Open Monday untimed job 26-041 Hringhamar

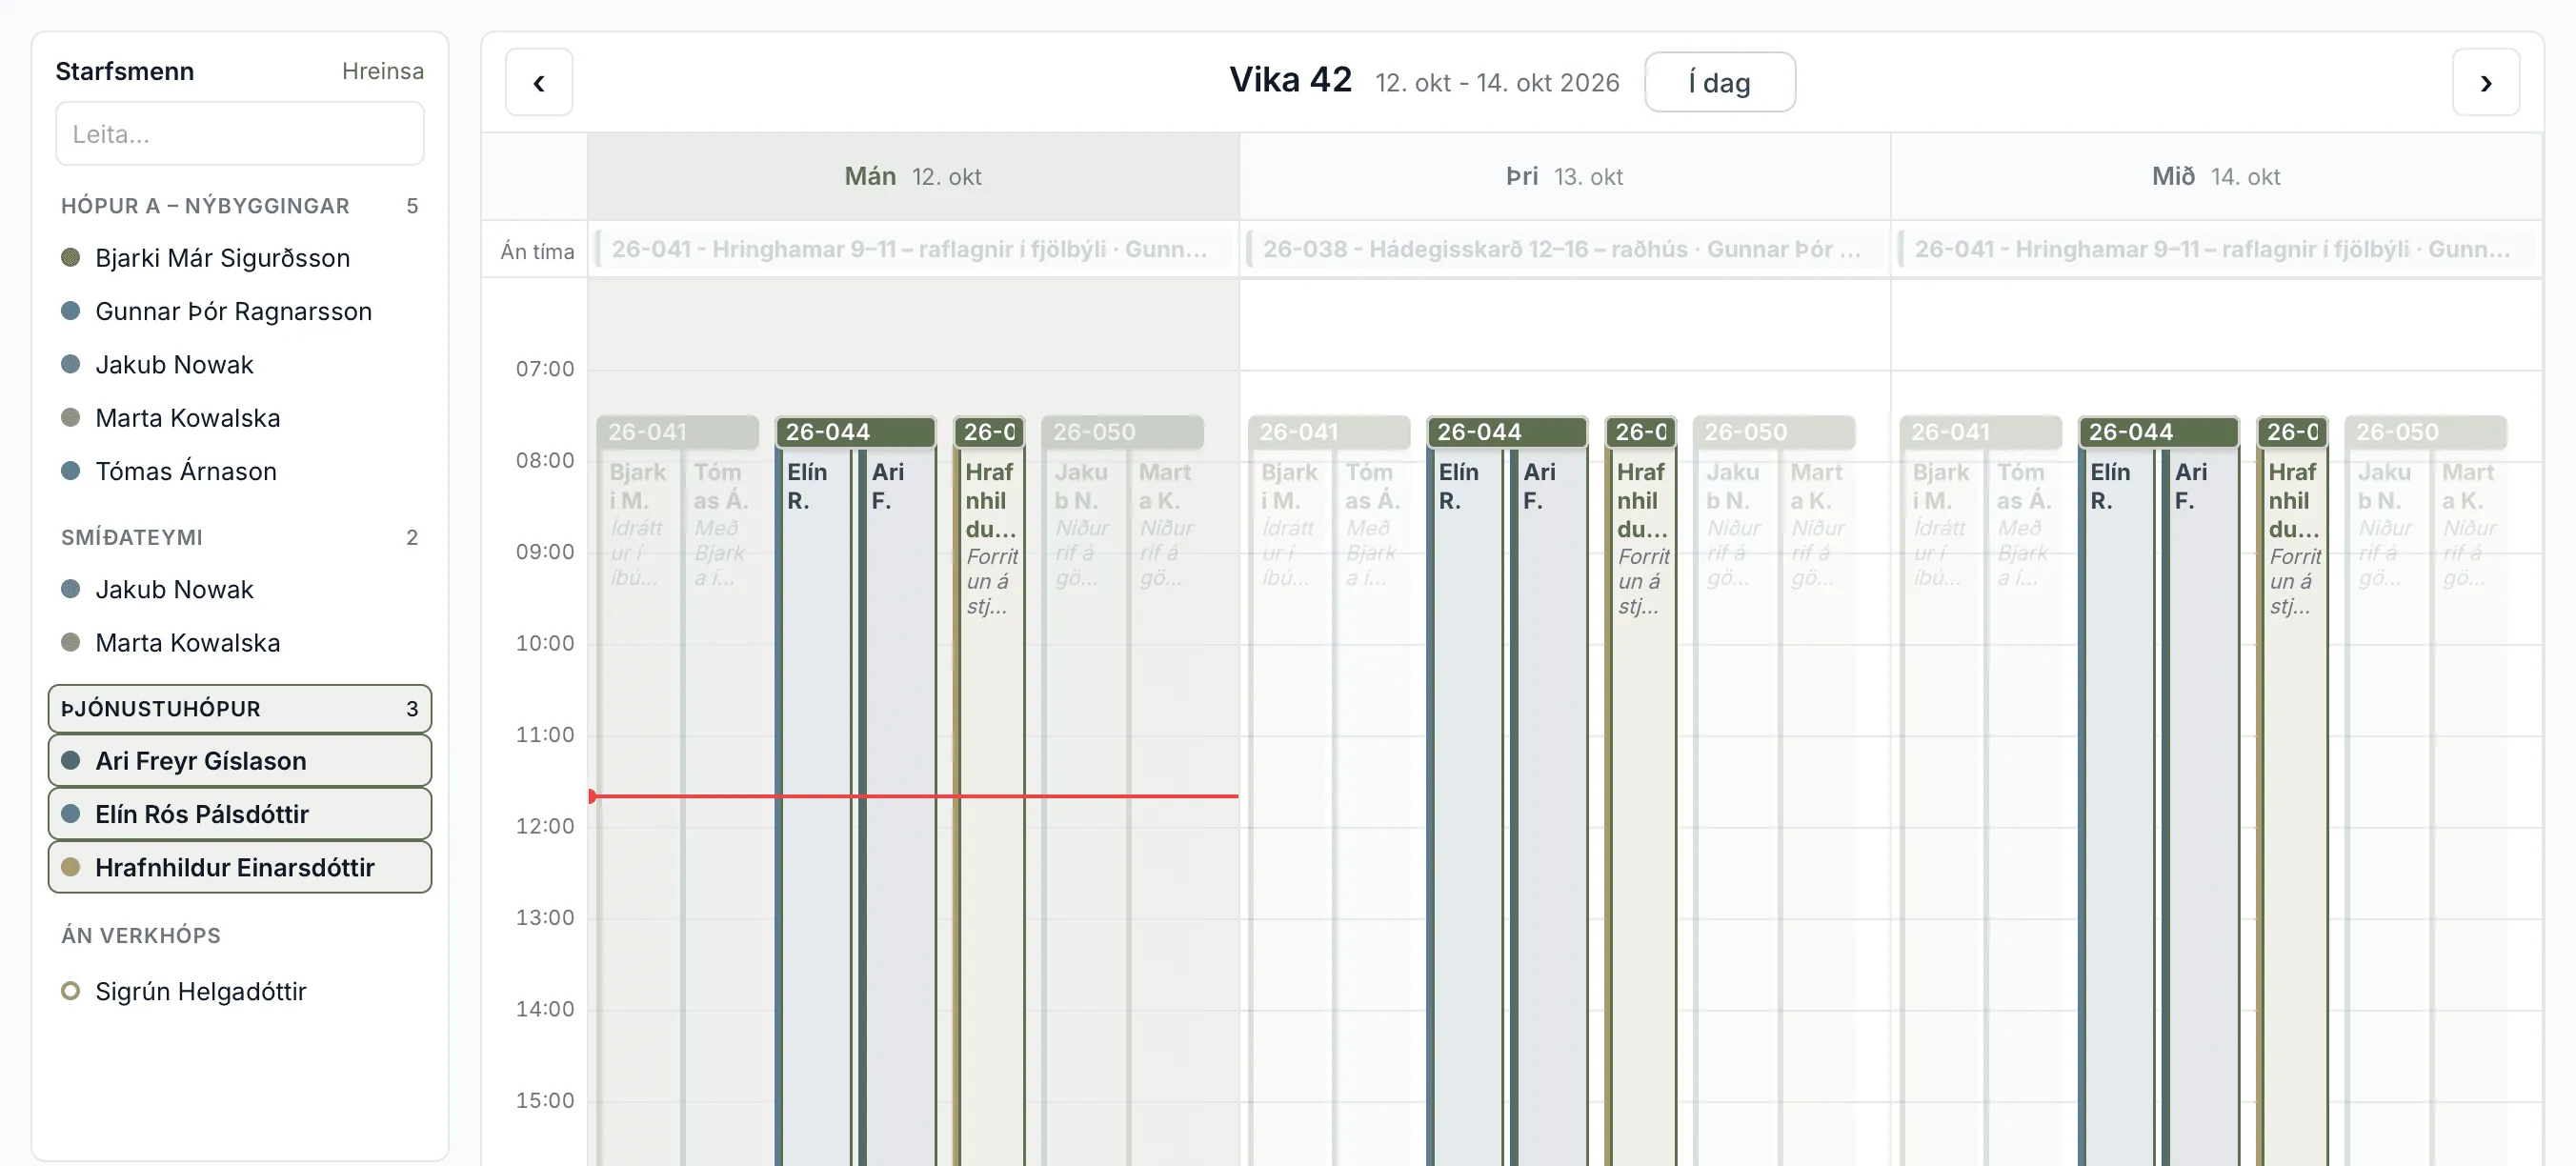tap(912, 249)
